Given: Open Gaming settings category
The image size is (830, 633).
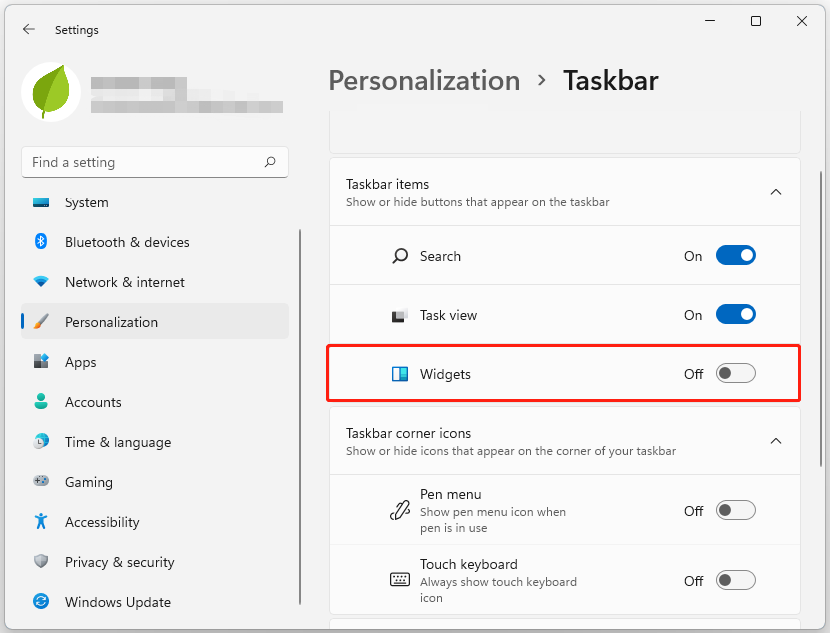Looking at the screenshot, I should (x=155, y=482).
